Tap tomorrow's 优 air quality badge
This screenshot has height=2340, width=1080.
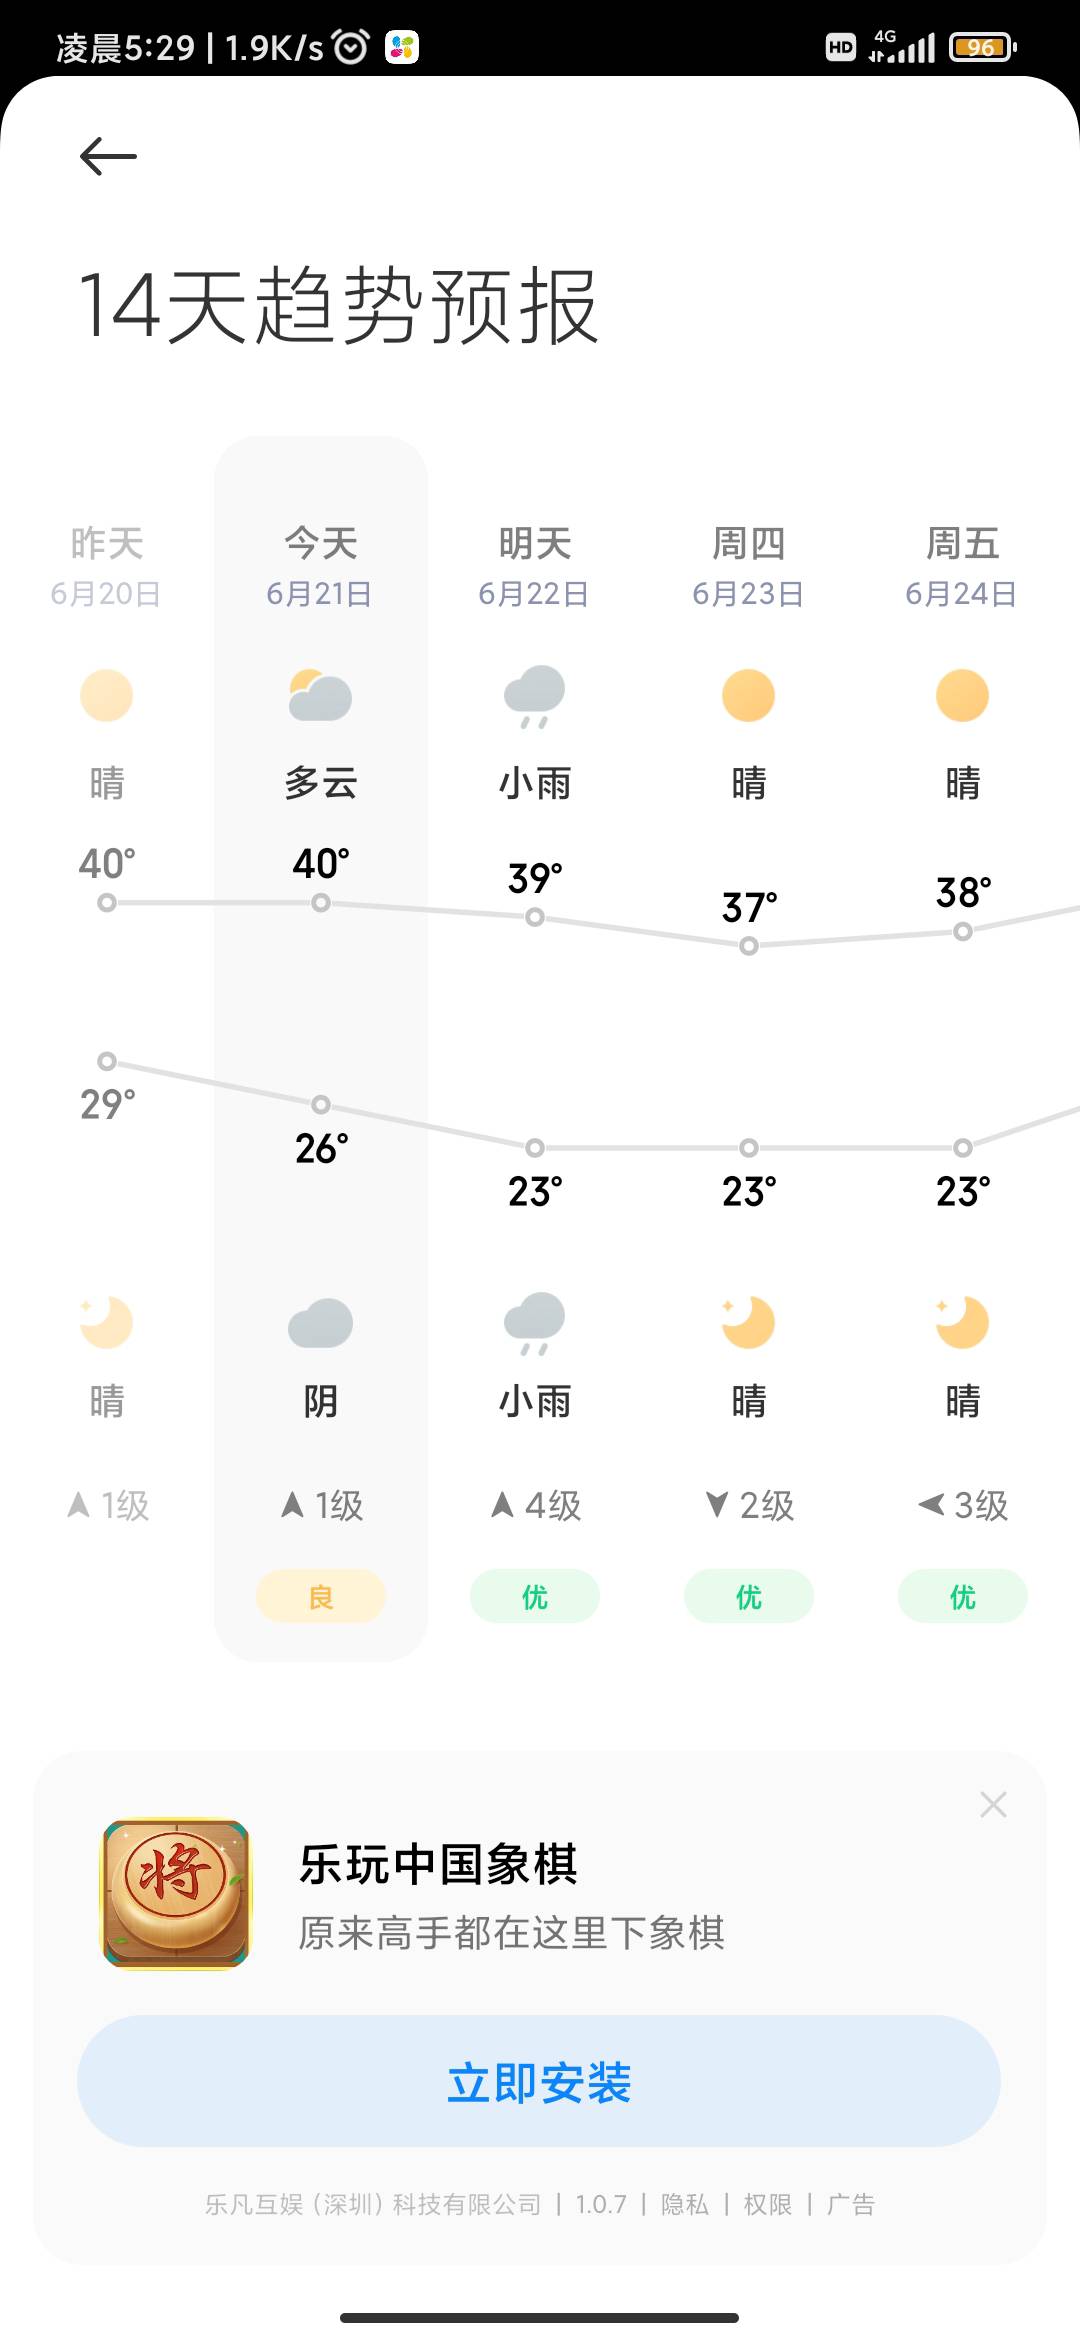[x=534, y=1596]
